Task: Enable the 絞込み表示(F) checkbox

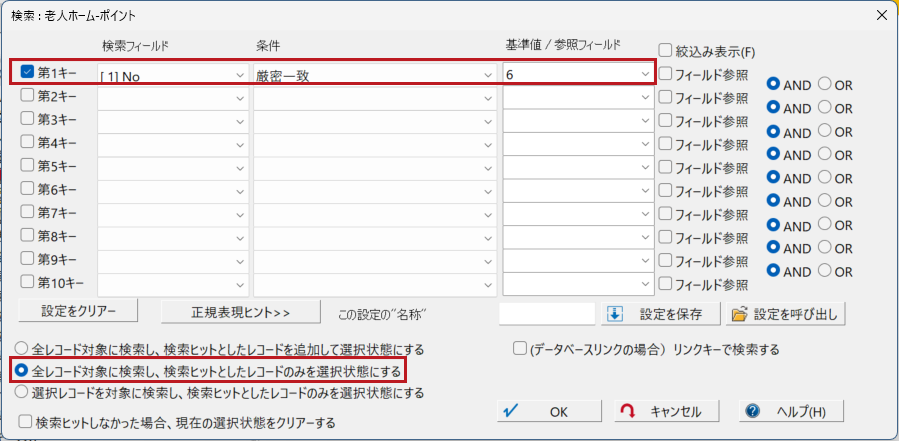Action: click(x=666, y=50)
